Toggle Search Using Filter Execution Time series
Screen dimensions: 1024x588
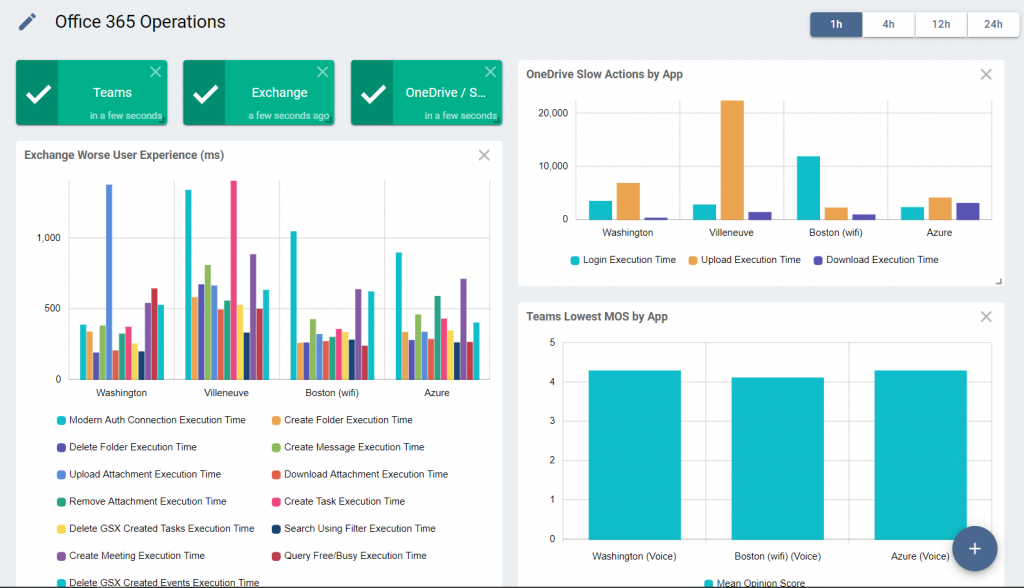(x=354, y=529)
